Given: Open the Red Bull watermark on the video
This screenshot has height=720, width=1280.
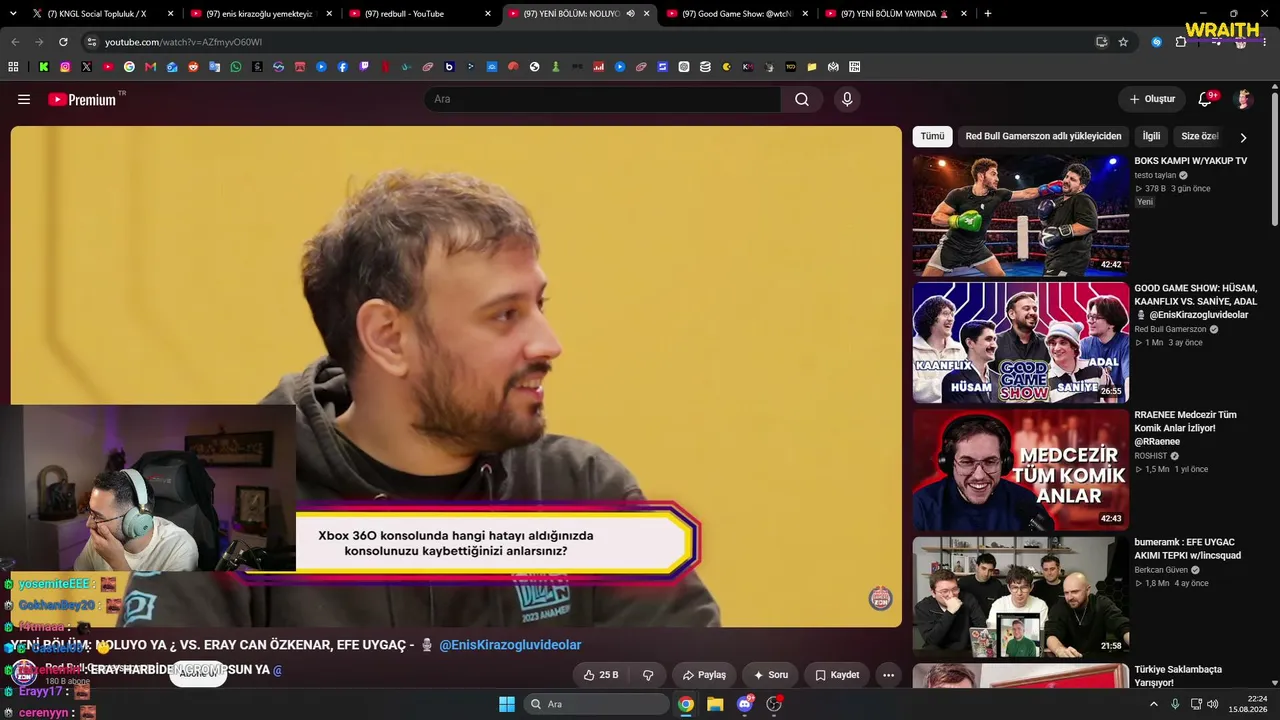Looking at the screenshot, I should [880, 598].
